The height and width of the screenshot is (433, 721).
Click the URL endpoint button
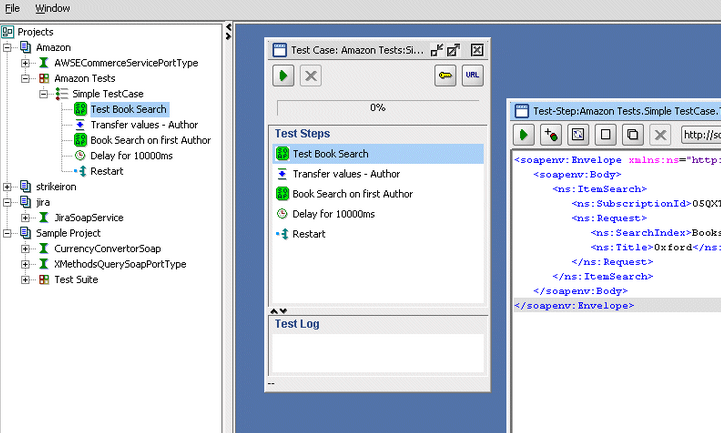(x=472, y=75)
